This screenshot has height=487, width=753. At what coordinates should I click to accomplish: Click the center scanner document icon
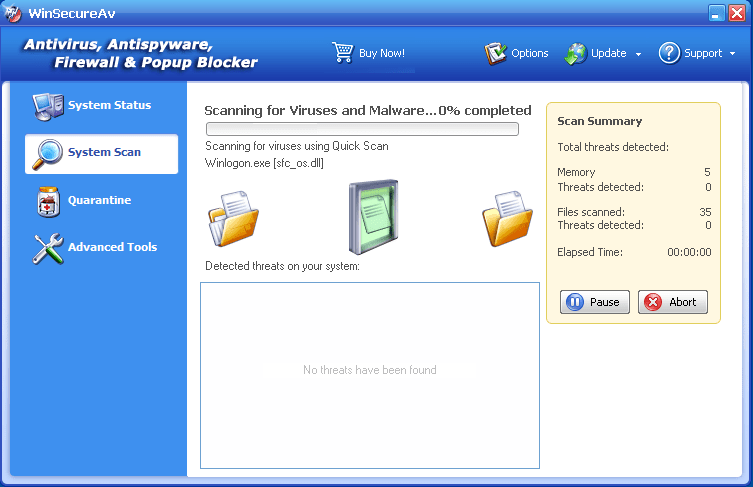[373, 217]
